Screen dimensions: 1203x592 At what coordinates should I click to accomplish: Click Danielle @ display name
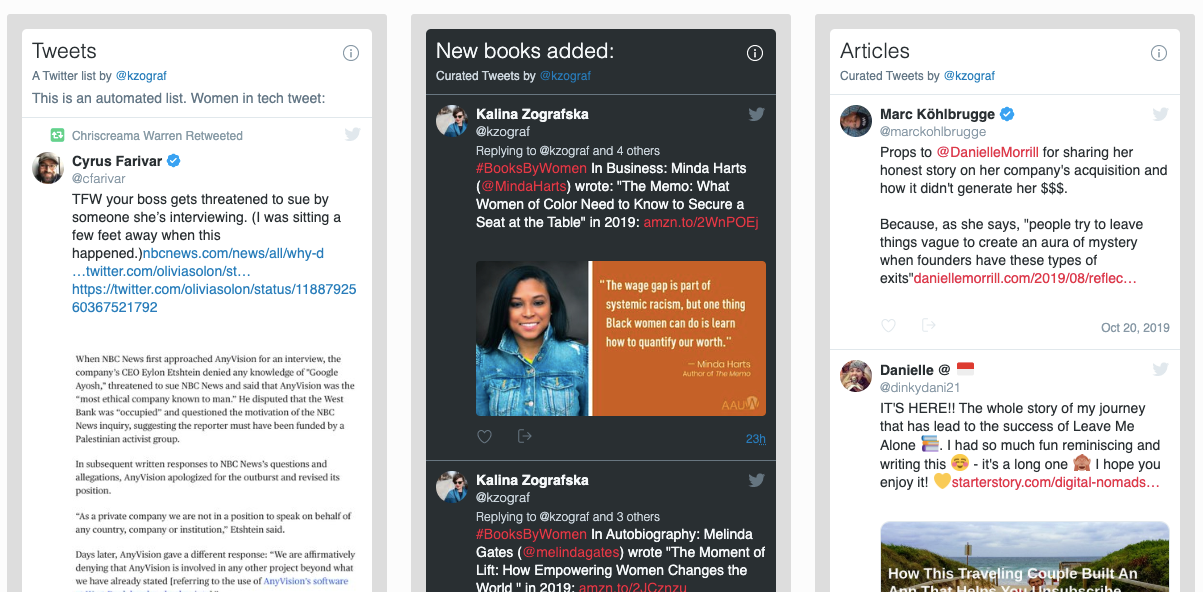tap(926, 369)
